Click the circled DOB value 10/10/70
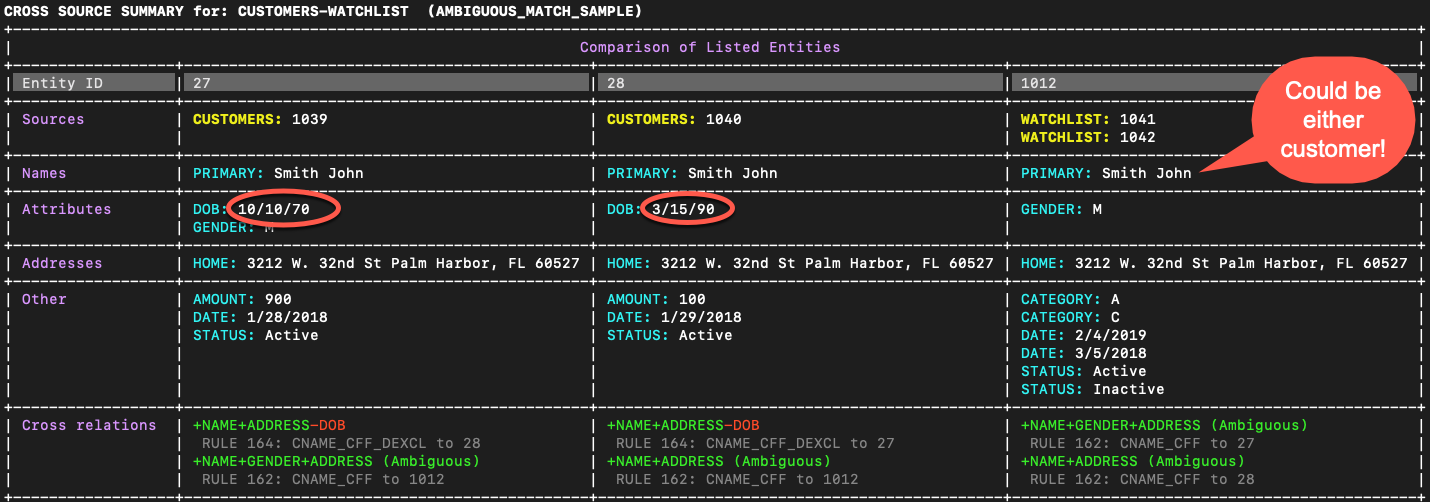Screen dimensions: 1430x502 point(273,209)
